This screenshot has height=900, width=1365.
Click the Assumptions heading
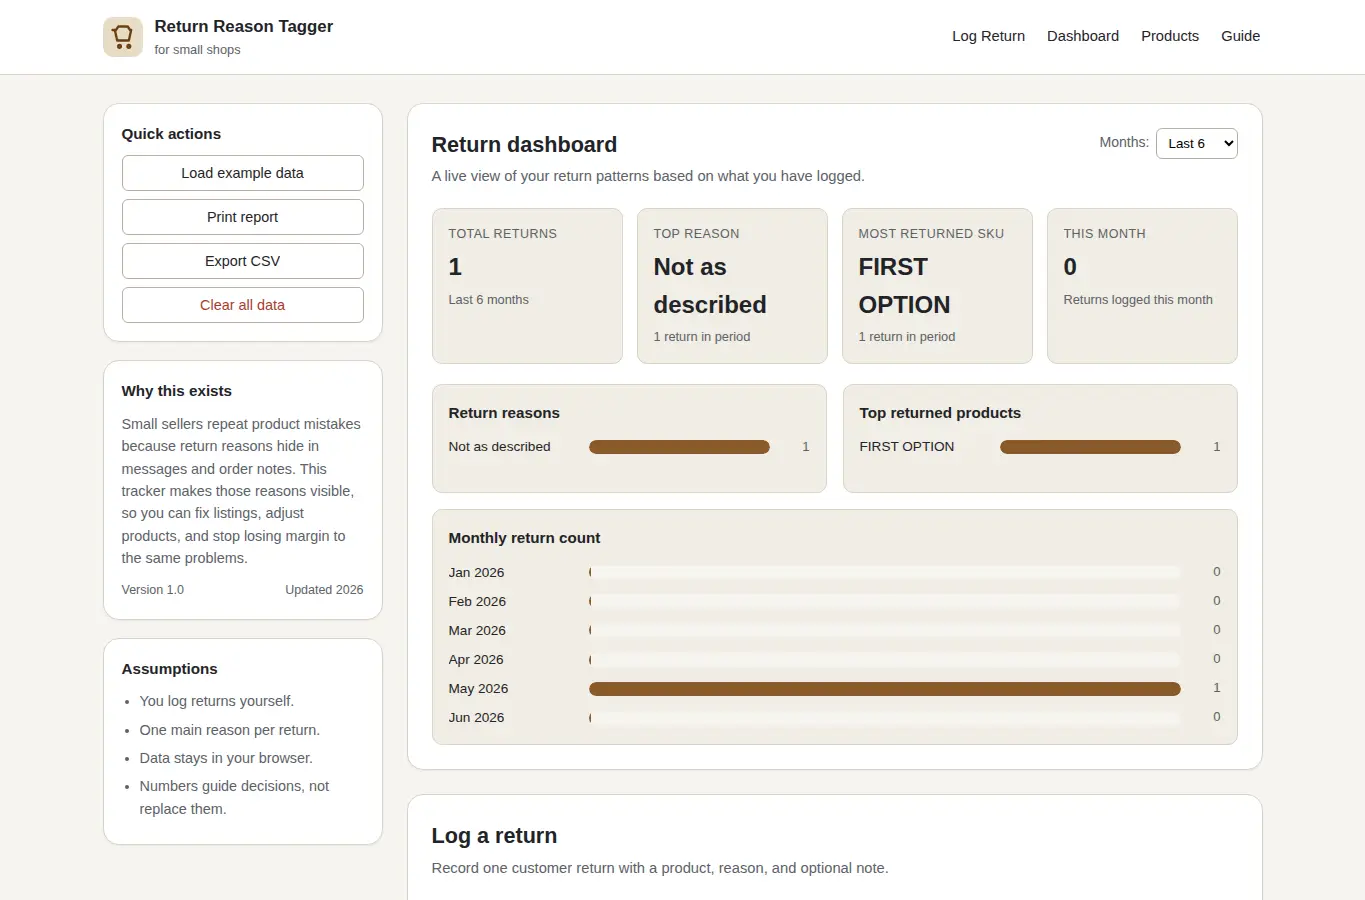169,669
